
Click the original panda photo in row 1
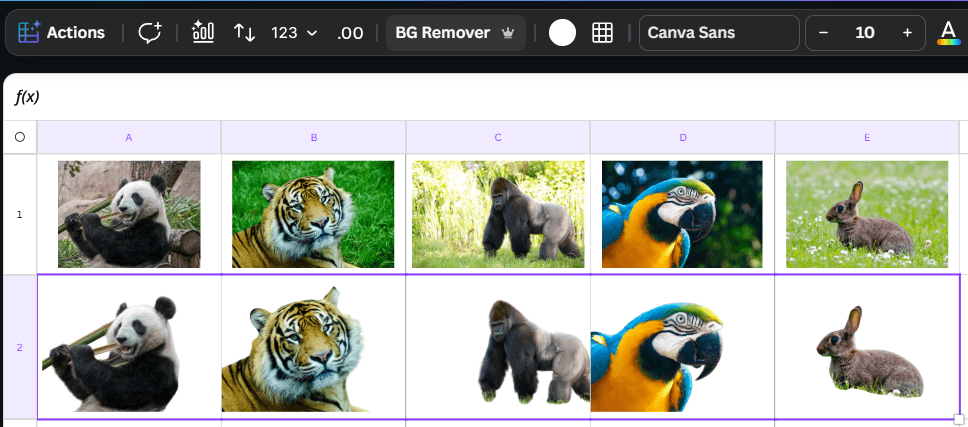click(129, 214)
